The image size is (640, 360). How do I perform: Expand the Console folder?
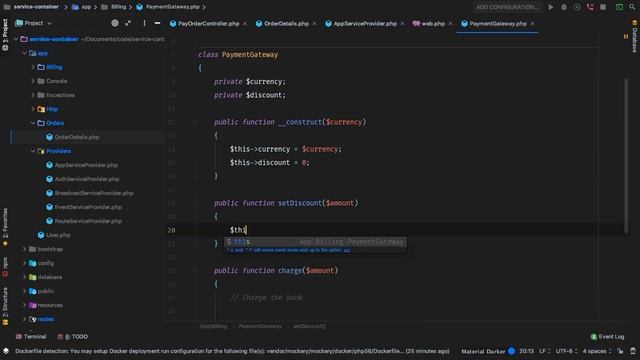[x=33, y=81]
